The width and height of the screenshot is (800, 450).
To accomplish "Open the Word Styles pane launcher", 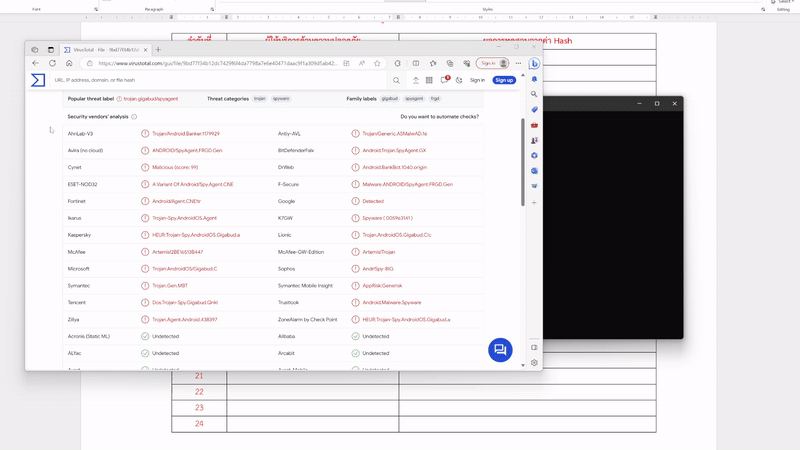I will click(x=763, y=9).
